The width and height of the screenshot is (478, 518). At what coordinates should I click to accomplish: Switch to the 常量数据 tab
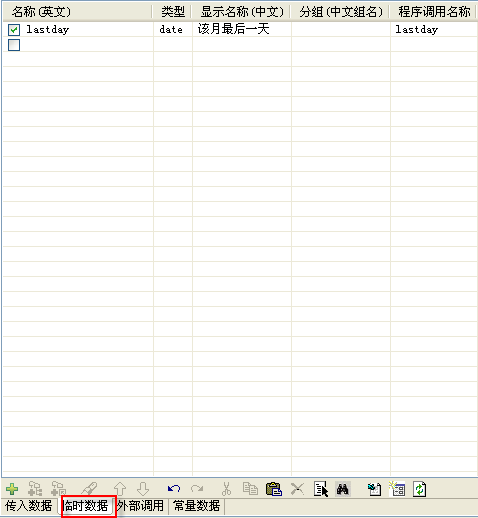click(x=197, y=506)
